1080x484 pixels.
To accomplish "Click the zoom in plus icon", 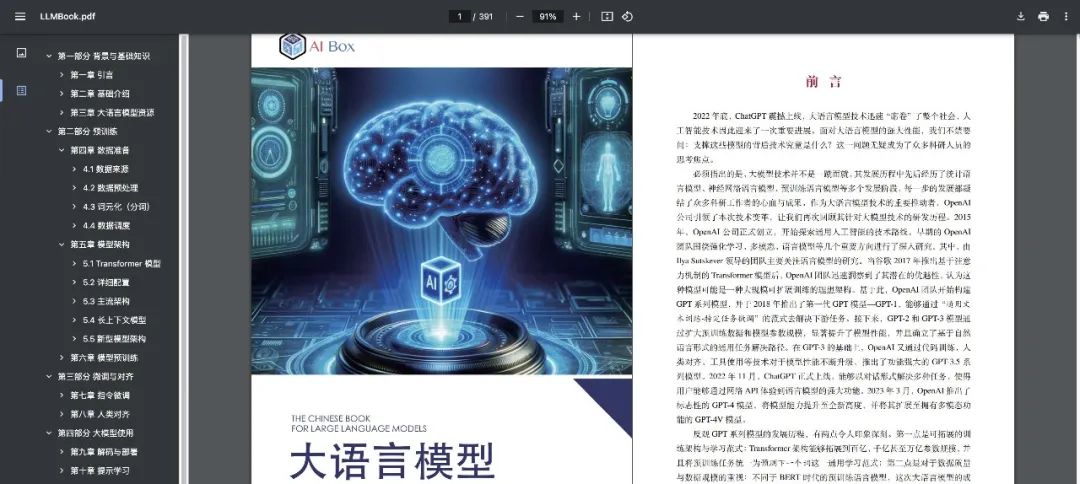I will (x=577, y=17).
